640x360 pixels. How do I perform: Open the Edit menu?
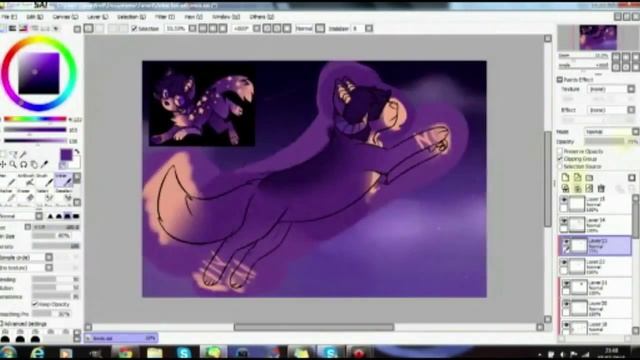(34, 17)
